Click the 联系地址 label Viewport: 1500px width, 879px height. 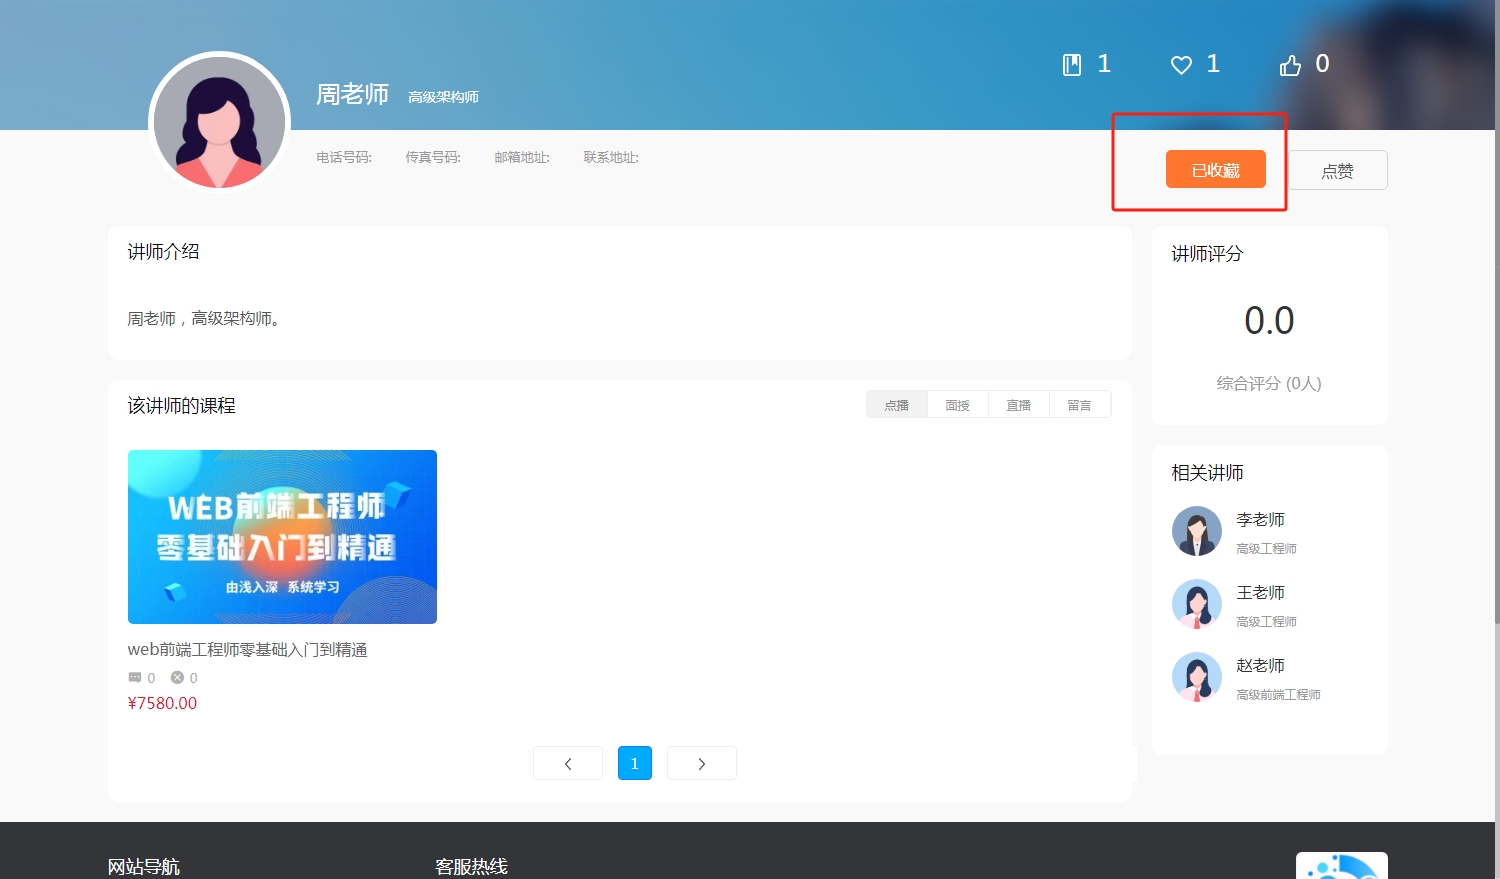tap(611, 157)
